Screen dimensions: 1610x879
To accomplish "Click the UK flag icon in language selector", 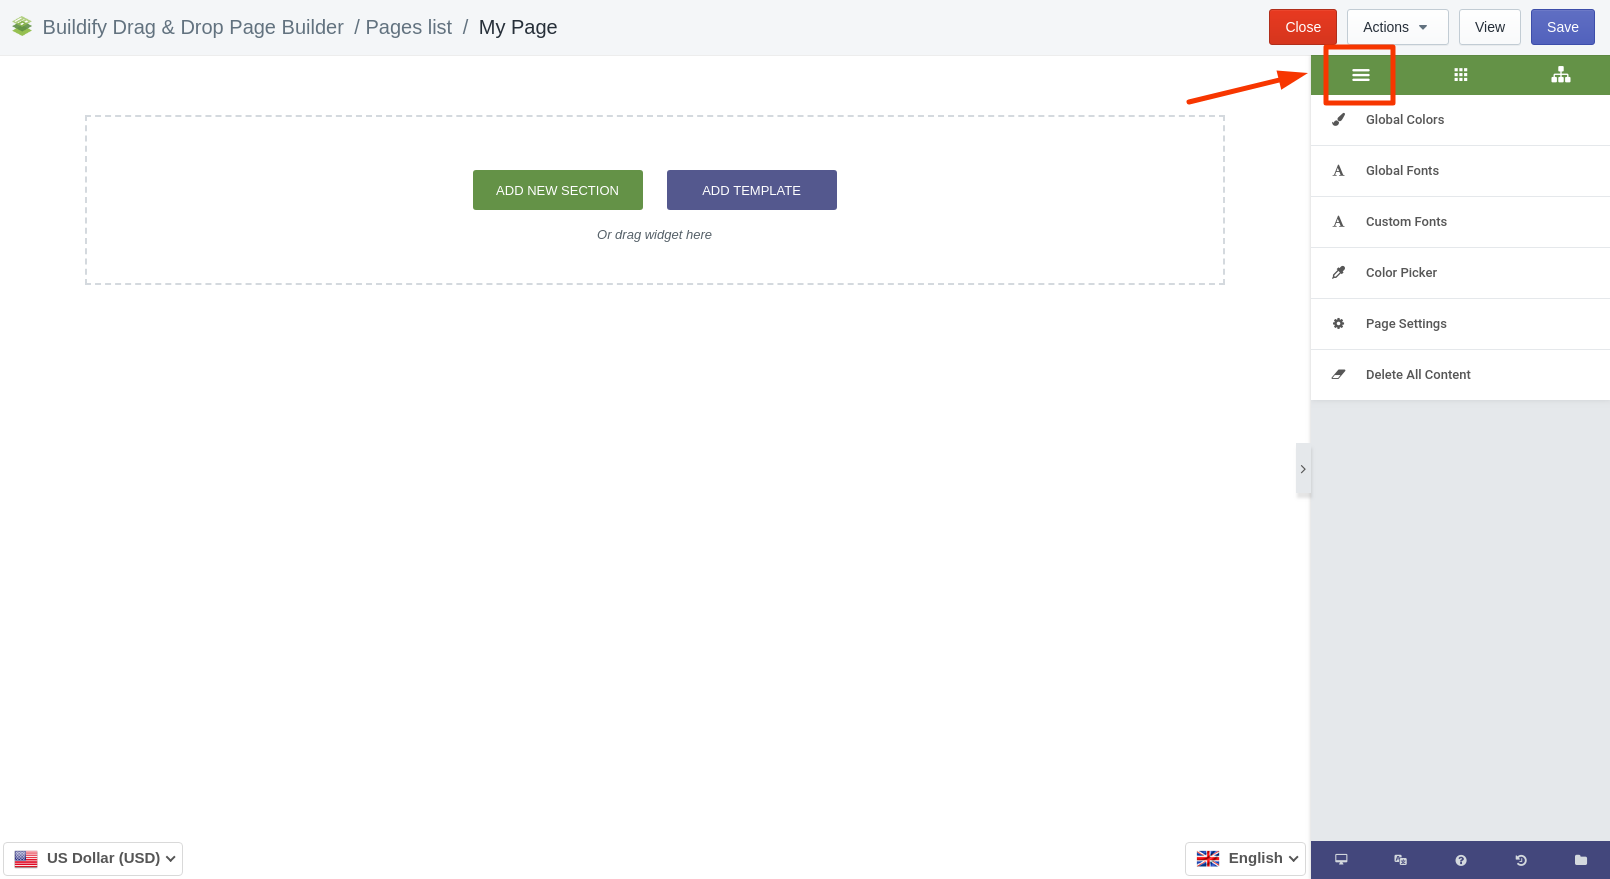I will [1208, 859].
